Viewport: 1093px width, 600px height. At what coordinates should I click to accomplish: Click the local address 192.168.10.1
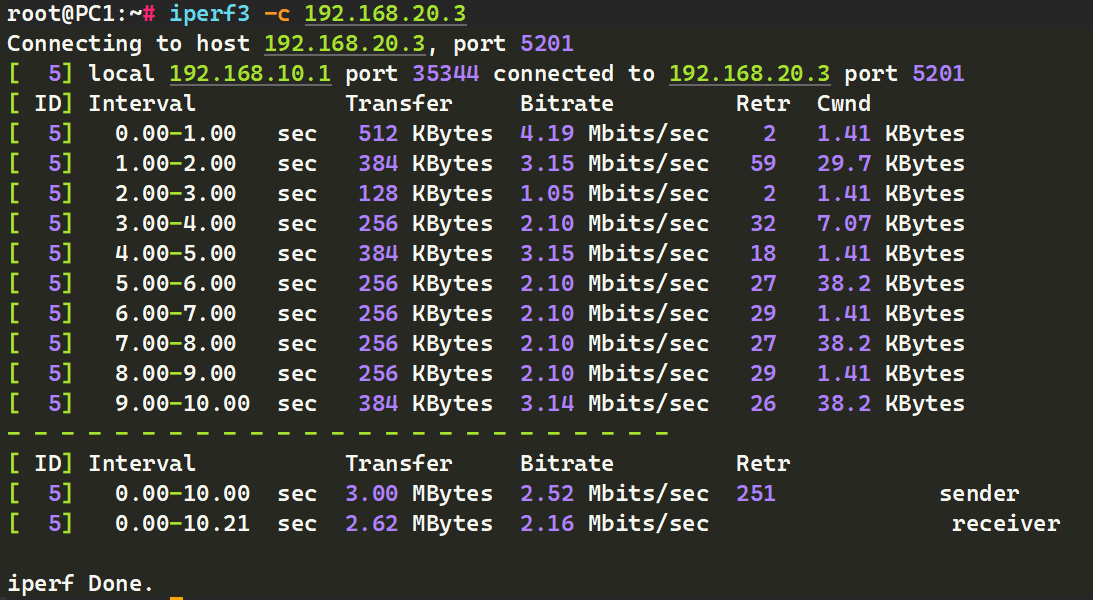click(250, 73)
